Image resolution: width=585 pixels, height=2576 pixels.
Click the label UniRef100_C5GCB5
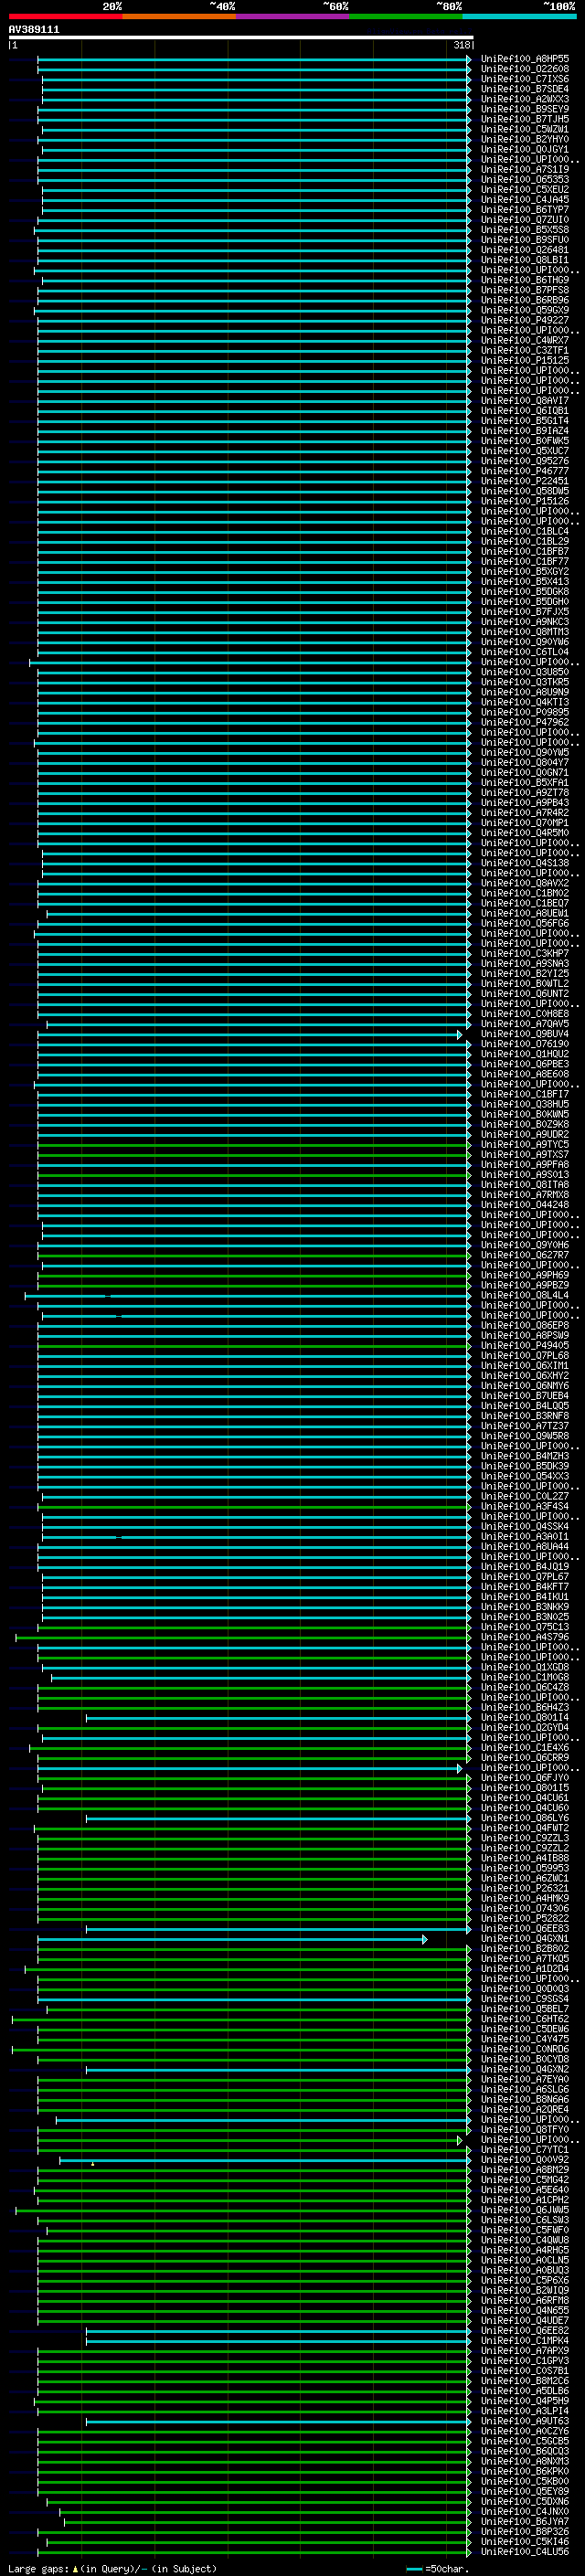(525, 2440)
